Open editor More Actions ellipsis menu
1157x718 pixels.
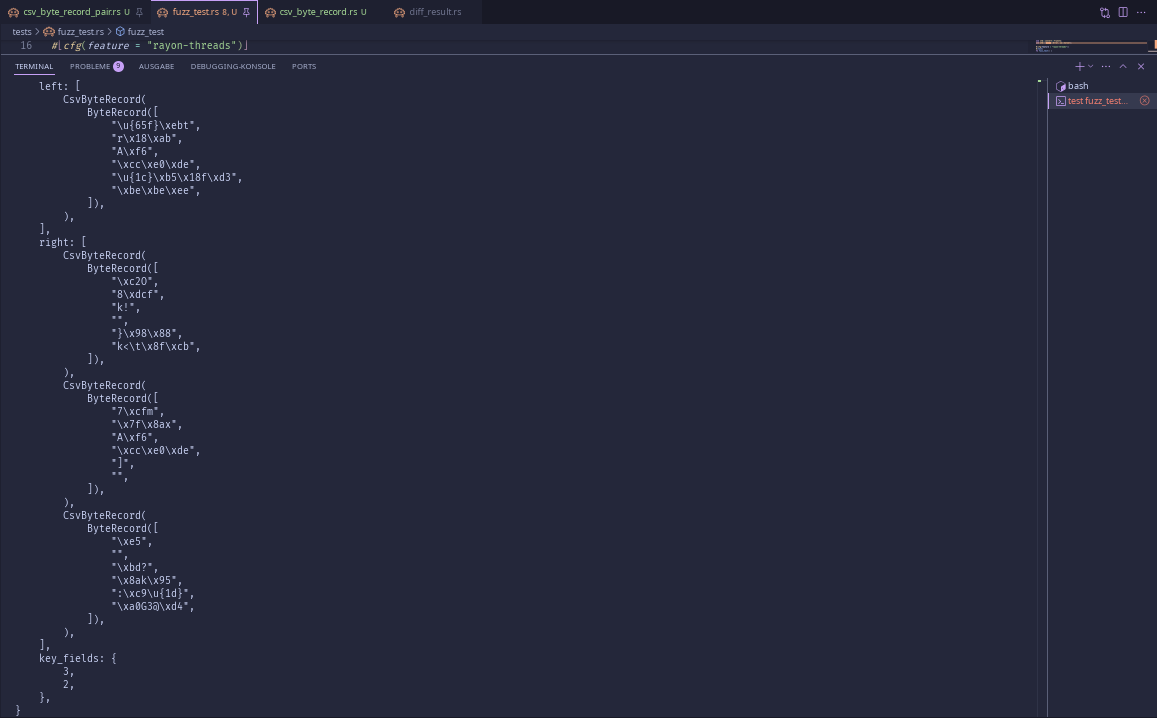point(1141,13)
